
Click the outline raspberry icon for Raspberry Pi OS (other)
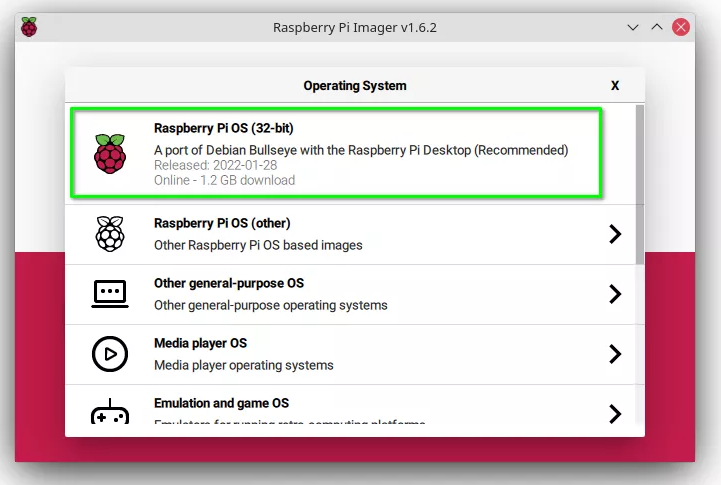pos(110,234)
